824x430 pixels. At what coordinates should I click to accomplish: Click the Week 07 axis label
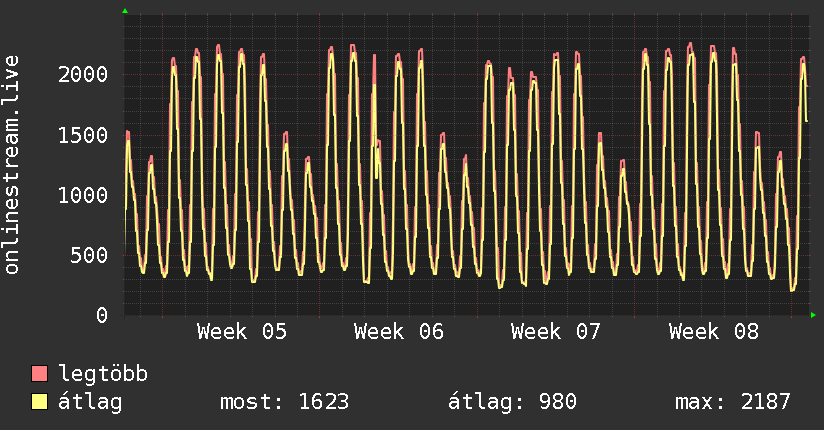(x=555, y=332)
